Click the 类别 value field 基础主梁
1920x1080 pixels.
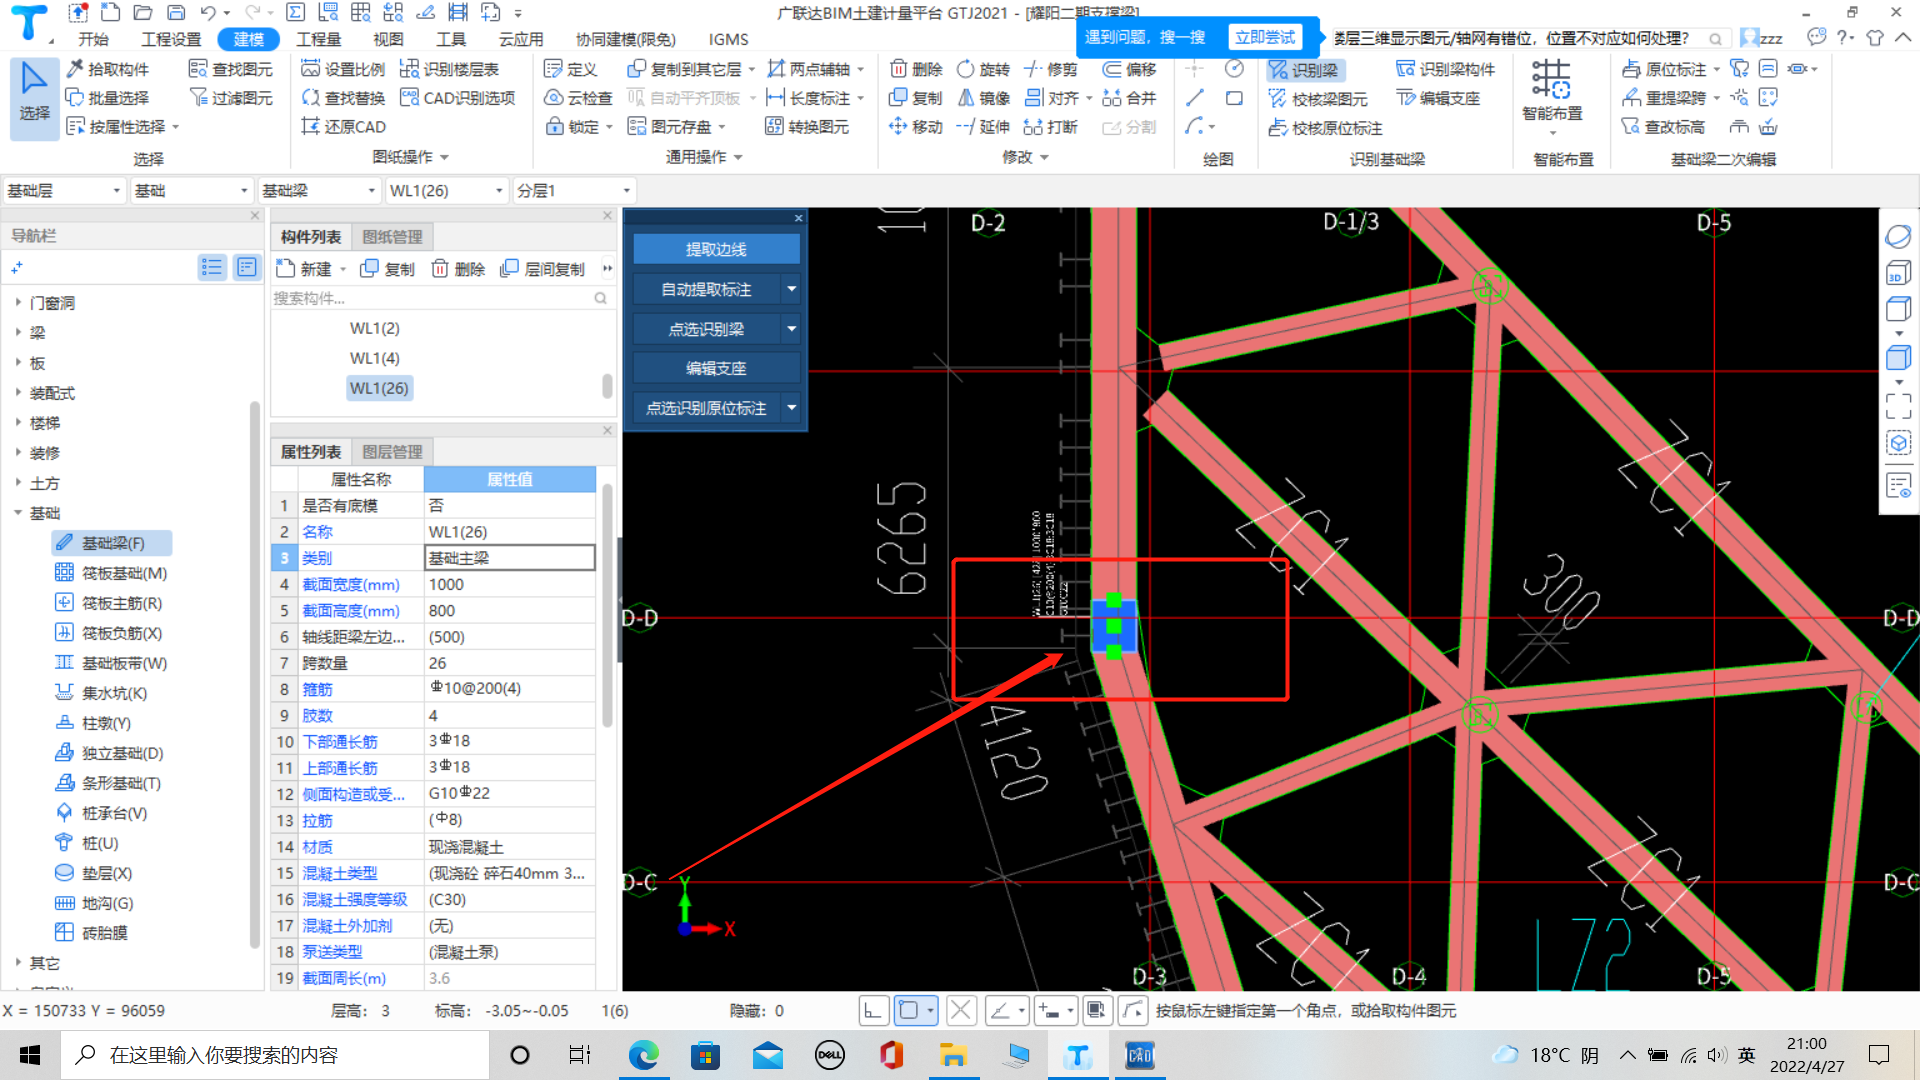coord(509,558)
